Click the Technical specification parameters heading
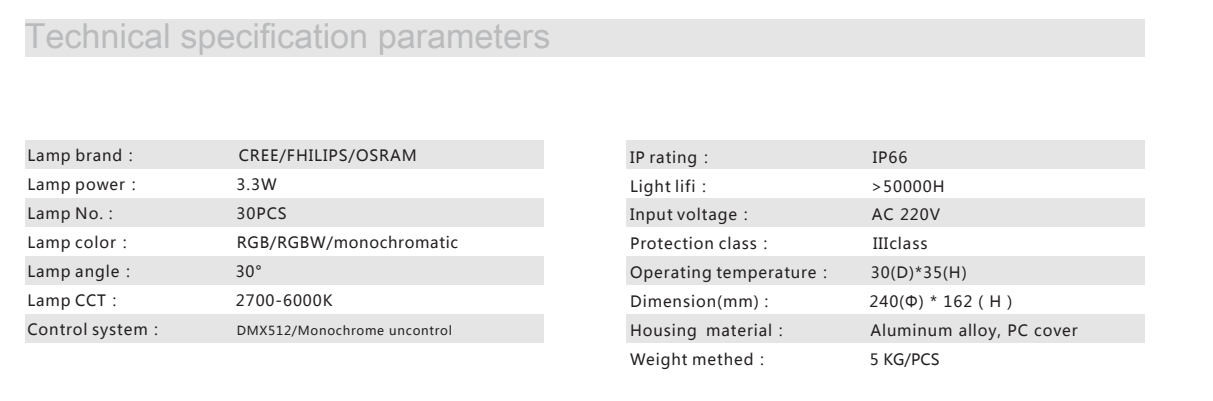The width and height of the screenshot is (1213, 401). [x=287, y=38]
